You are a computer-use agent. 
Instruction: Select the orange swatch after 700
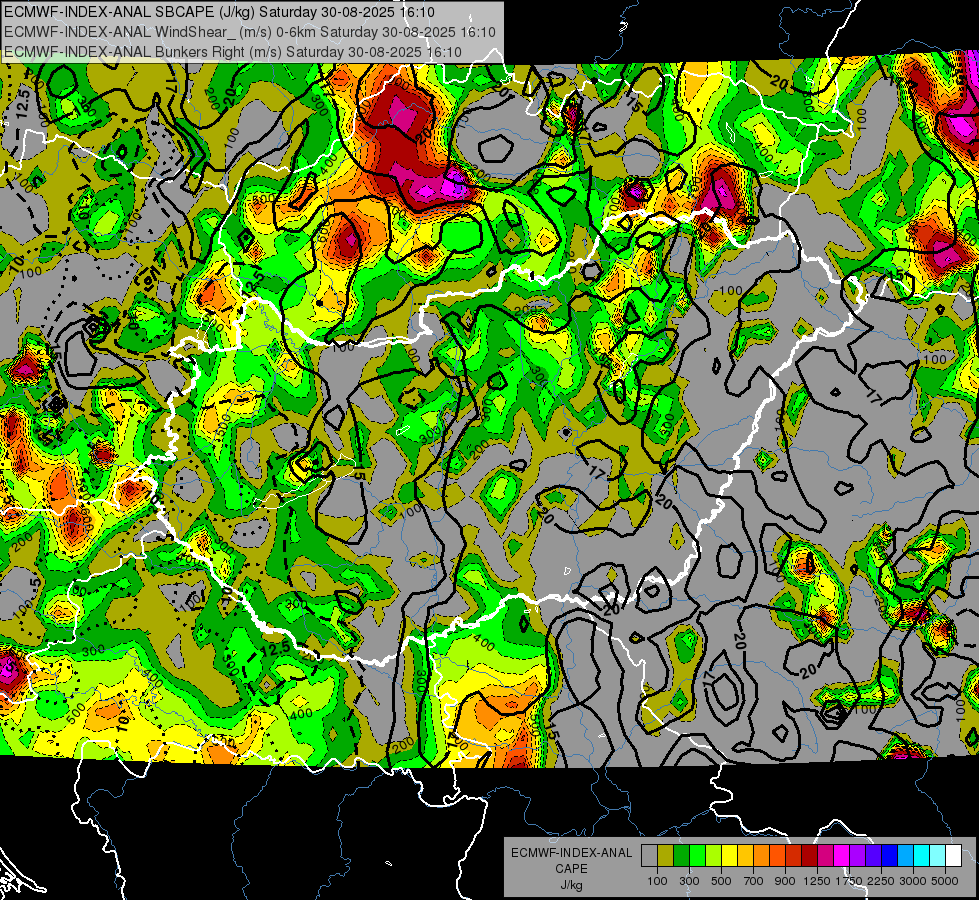tap(761, 855)
